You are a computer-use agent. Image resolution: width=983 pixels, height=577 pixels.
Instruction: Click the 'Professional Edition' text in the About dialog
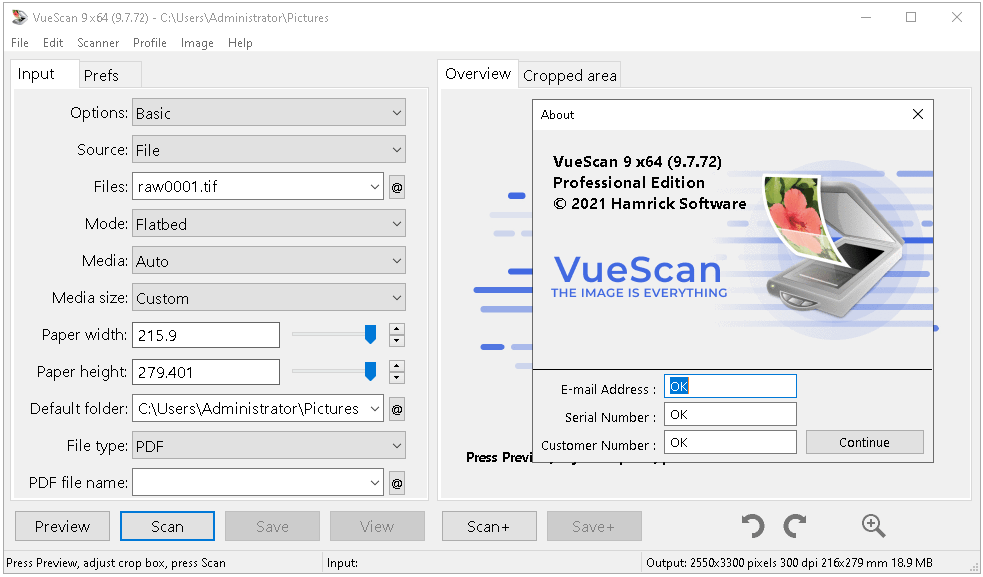(x=629, y=183)
